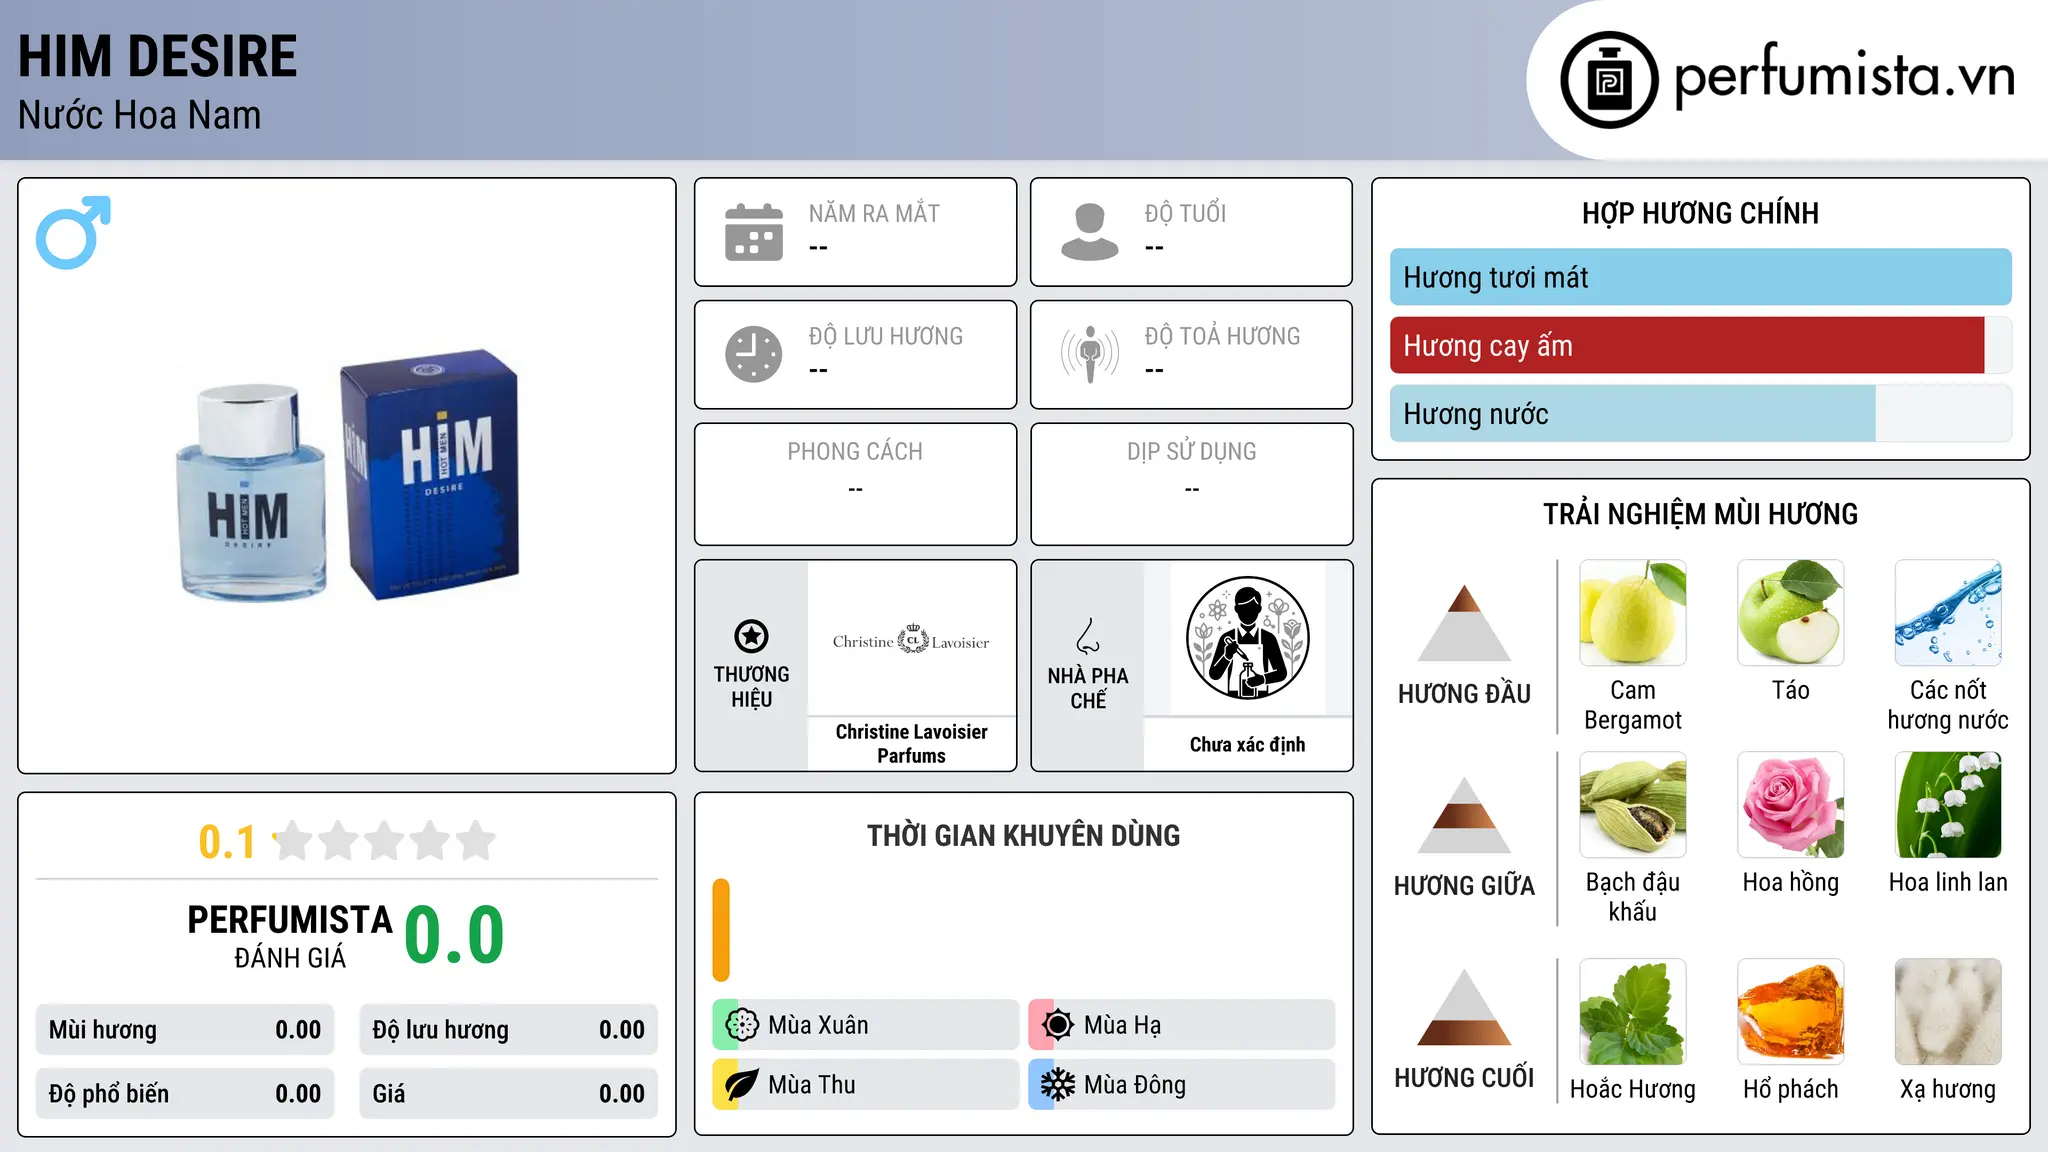The image size is (2048, 1152).
Task: Click the perfumista.vn site name
Action: coord(1844,76)
